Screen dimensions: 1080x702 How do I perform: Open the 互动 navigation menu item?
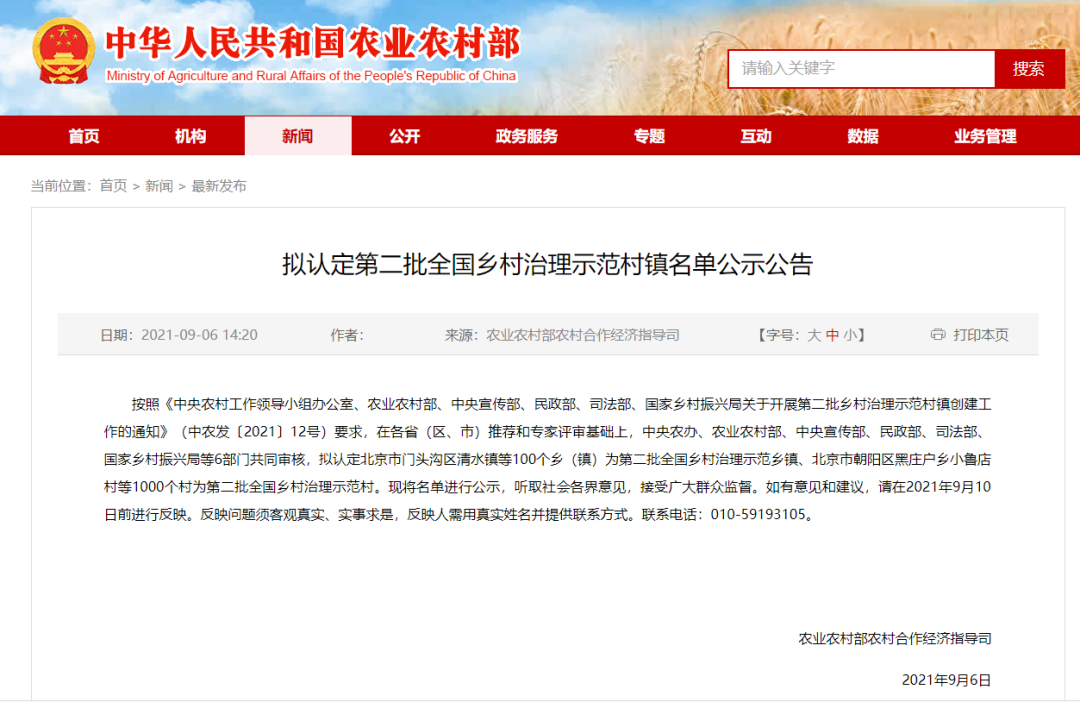click(x=756, y=136)
